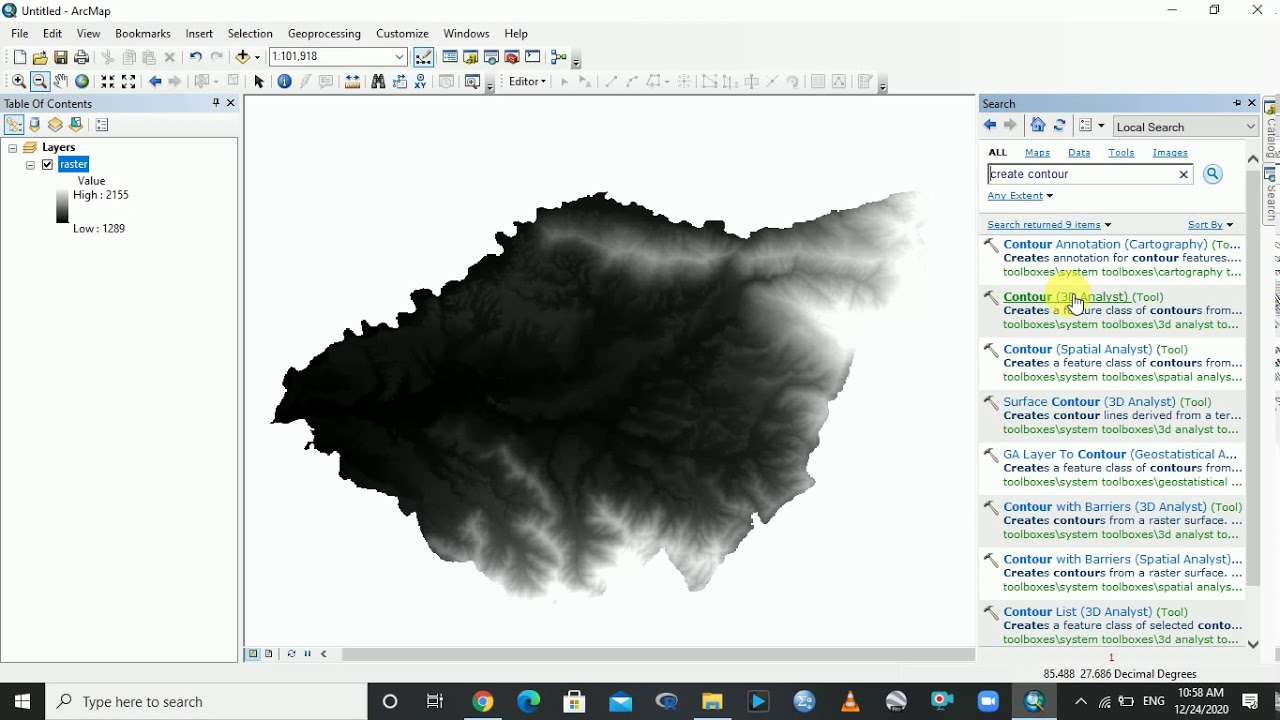Open the Table Of Contents window icon
Image resolution: width=1280 pixels, height=720 pixels.
point(450,58)
